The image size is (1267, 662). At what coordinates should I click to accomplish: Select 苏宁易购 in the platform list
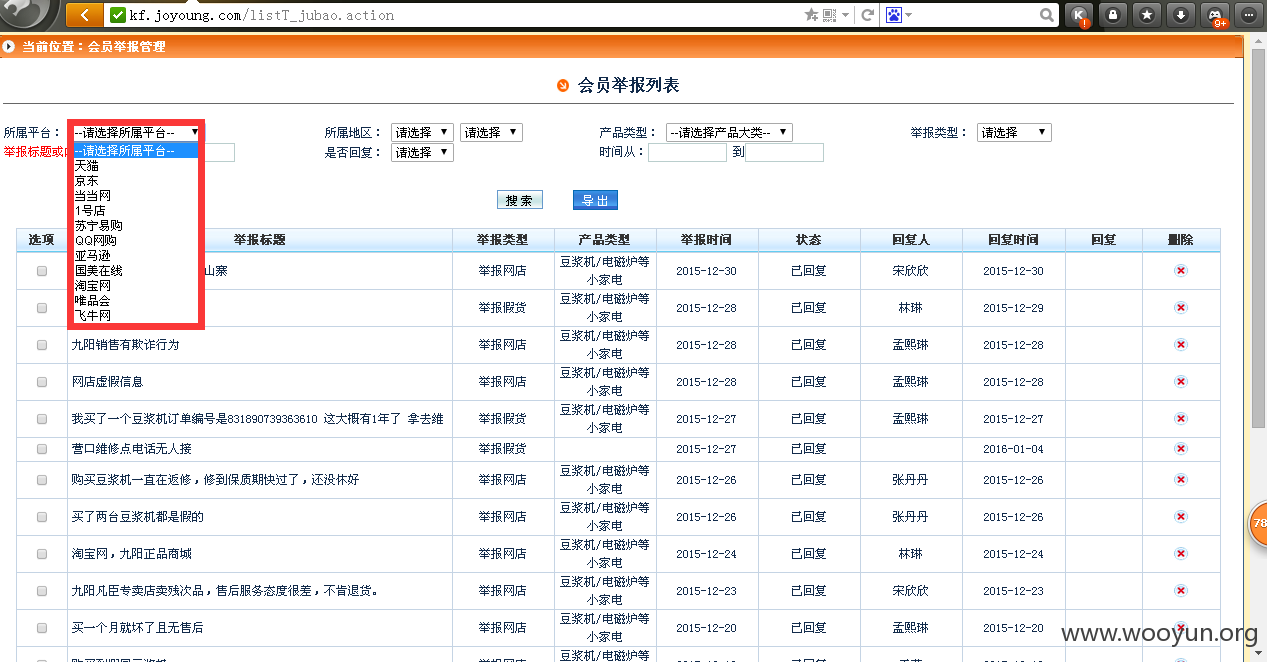point(136,226)
